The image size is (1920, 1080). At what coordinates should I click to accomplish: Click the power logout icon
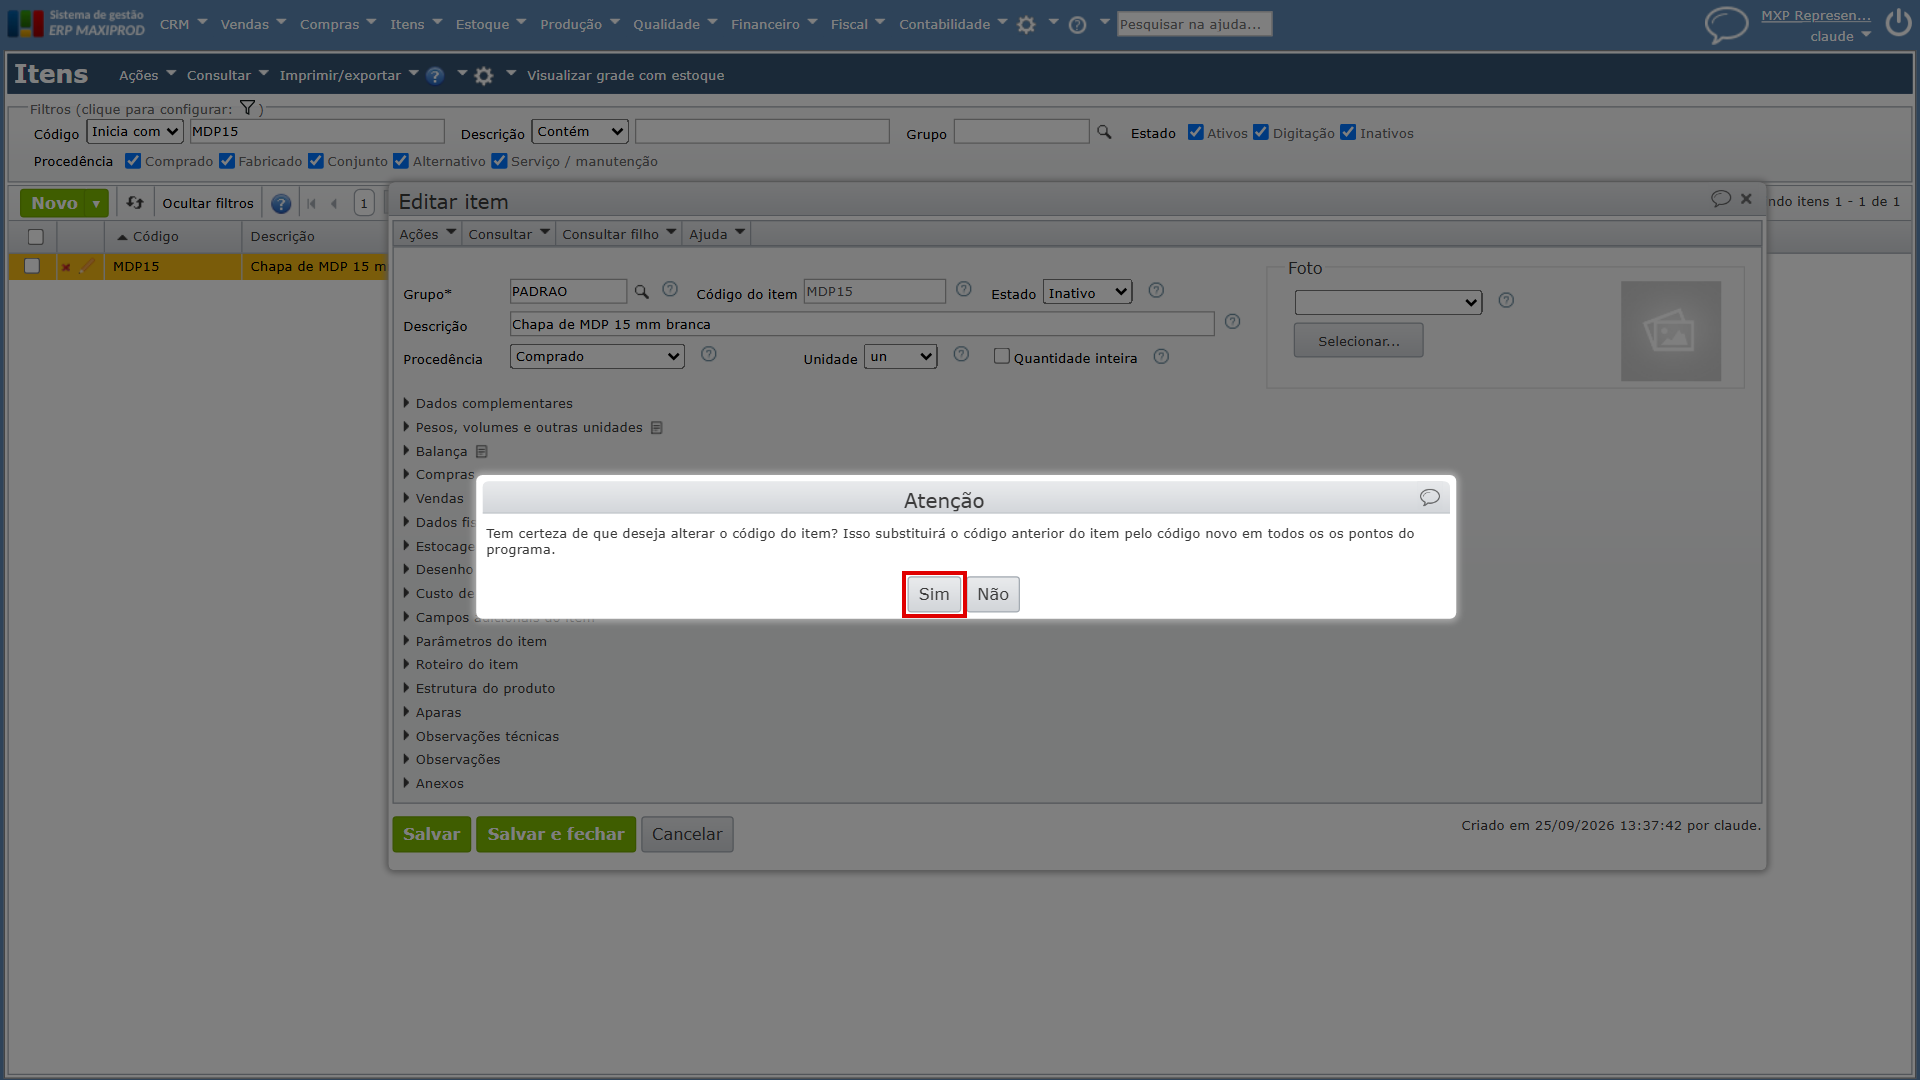(x=1897, y=23)
